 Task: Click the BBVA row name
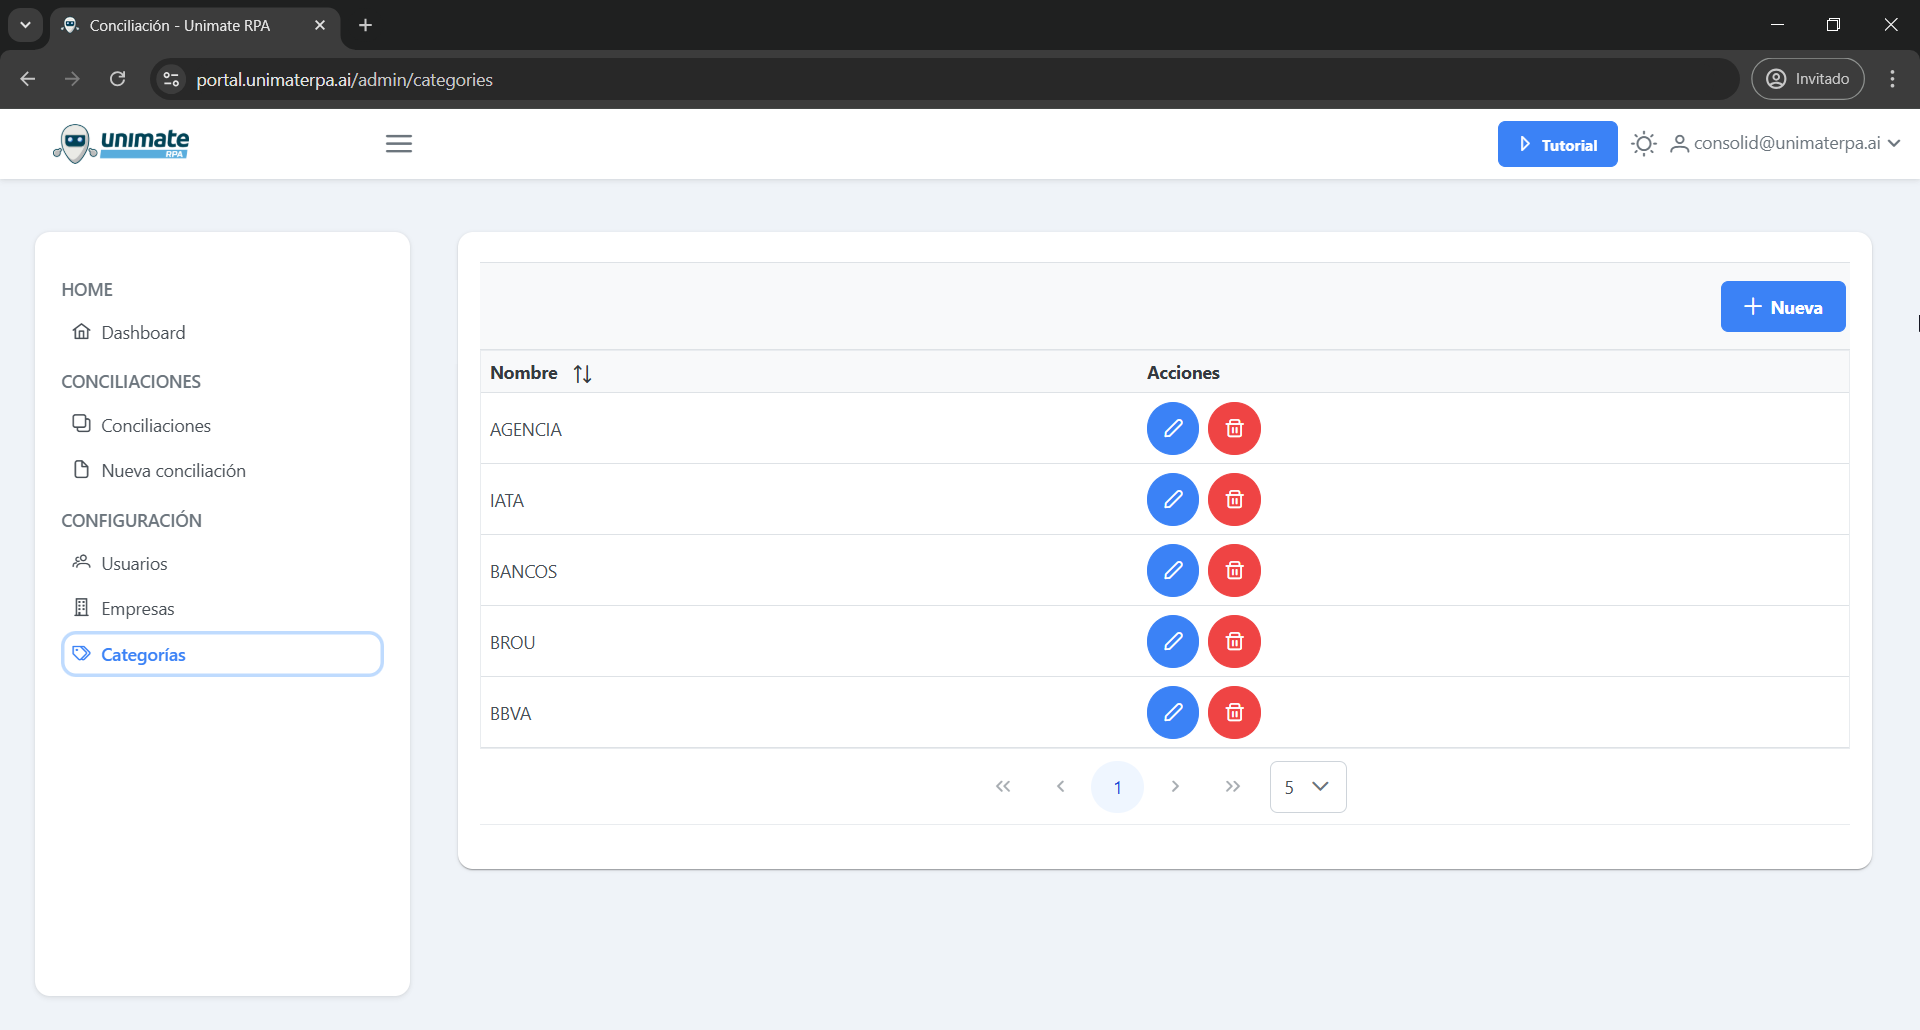(510, 714)
